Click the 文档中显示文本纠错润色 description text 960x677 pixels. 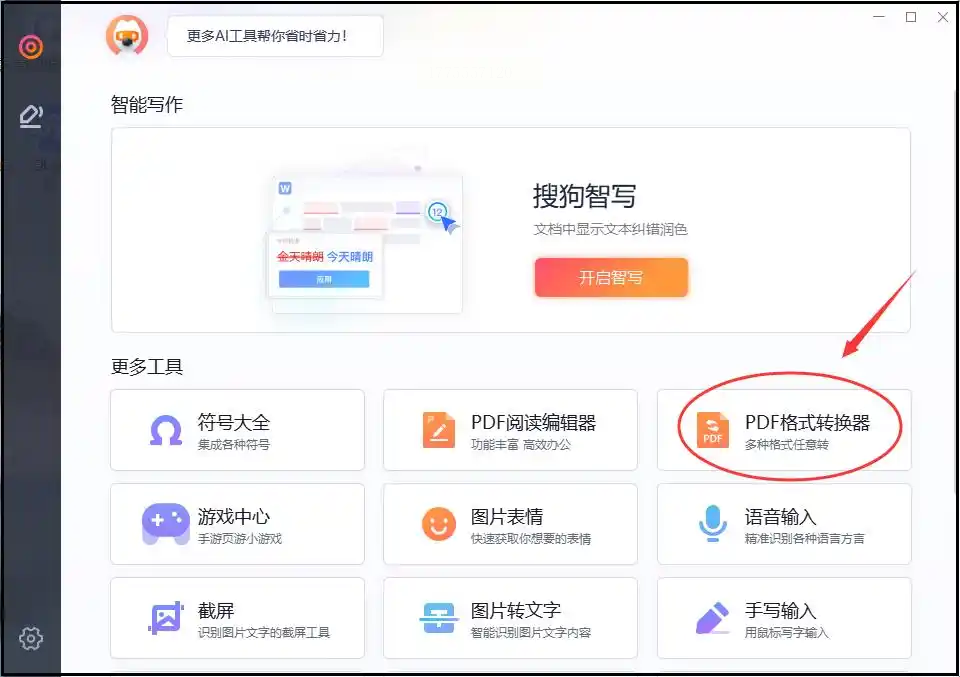pos(610,229)
